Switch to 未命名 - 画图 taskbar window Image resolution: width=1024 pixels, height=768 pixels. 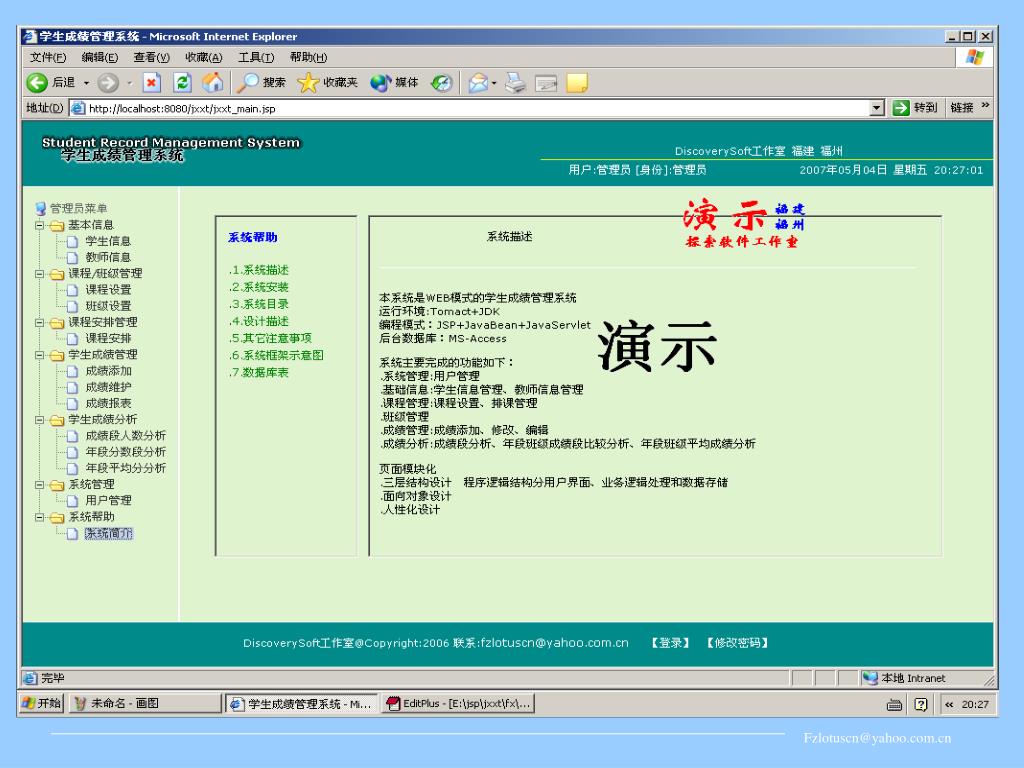[x=145, y=703]
